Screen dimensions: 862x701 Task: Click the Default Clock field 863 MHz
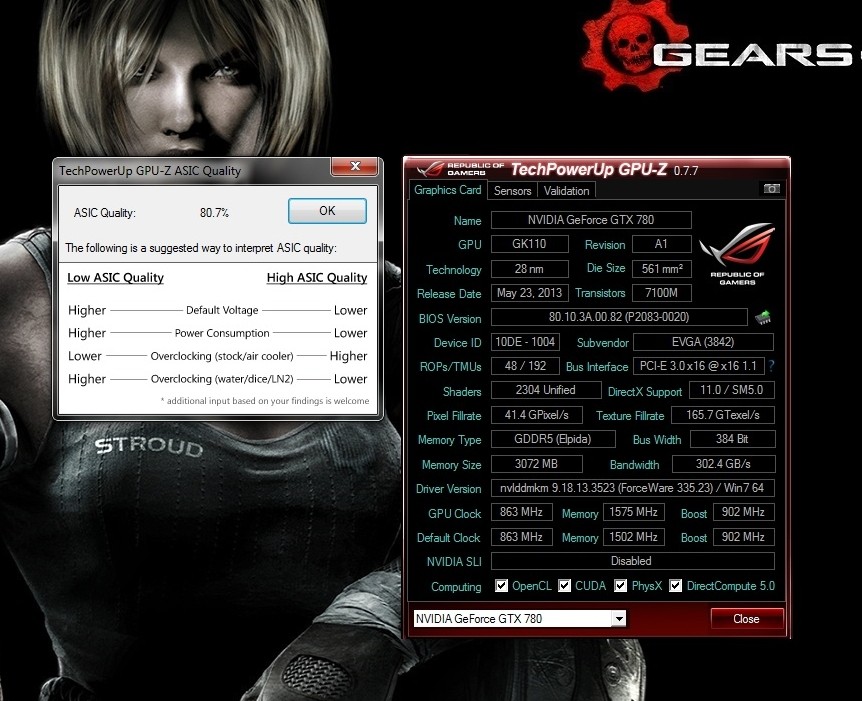pos(522,537)
